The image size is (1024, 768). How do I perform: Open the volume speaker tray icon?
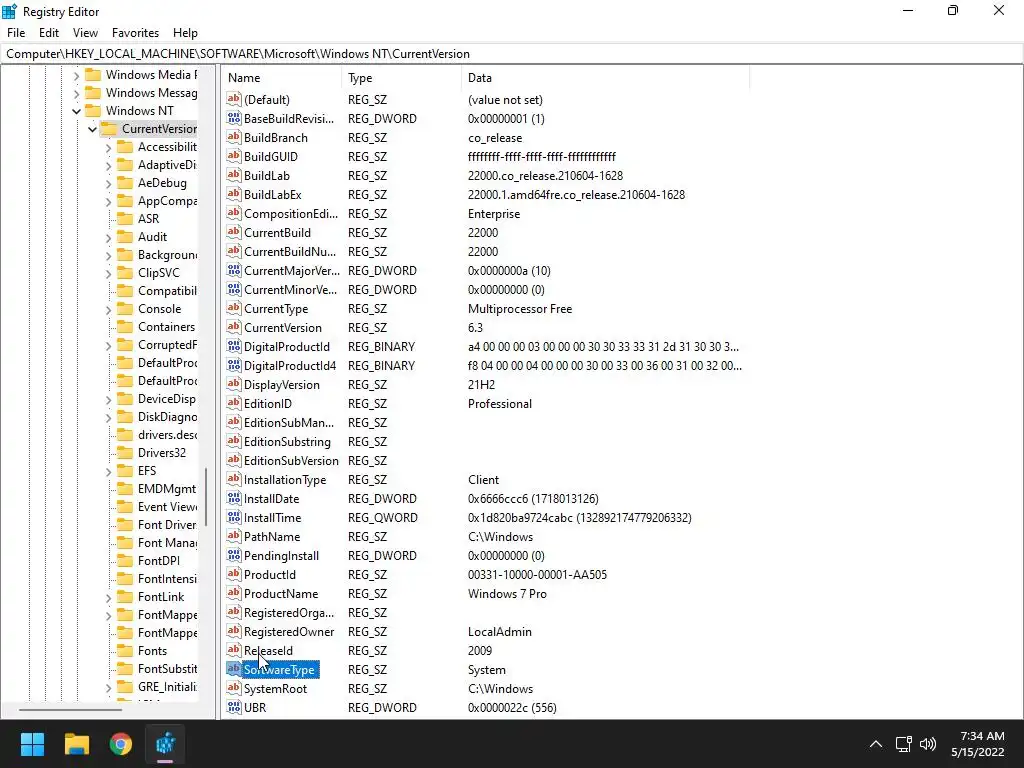[x=927, y=744]
